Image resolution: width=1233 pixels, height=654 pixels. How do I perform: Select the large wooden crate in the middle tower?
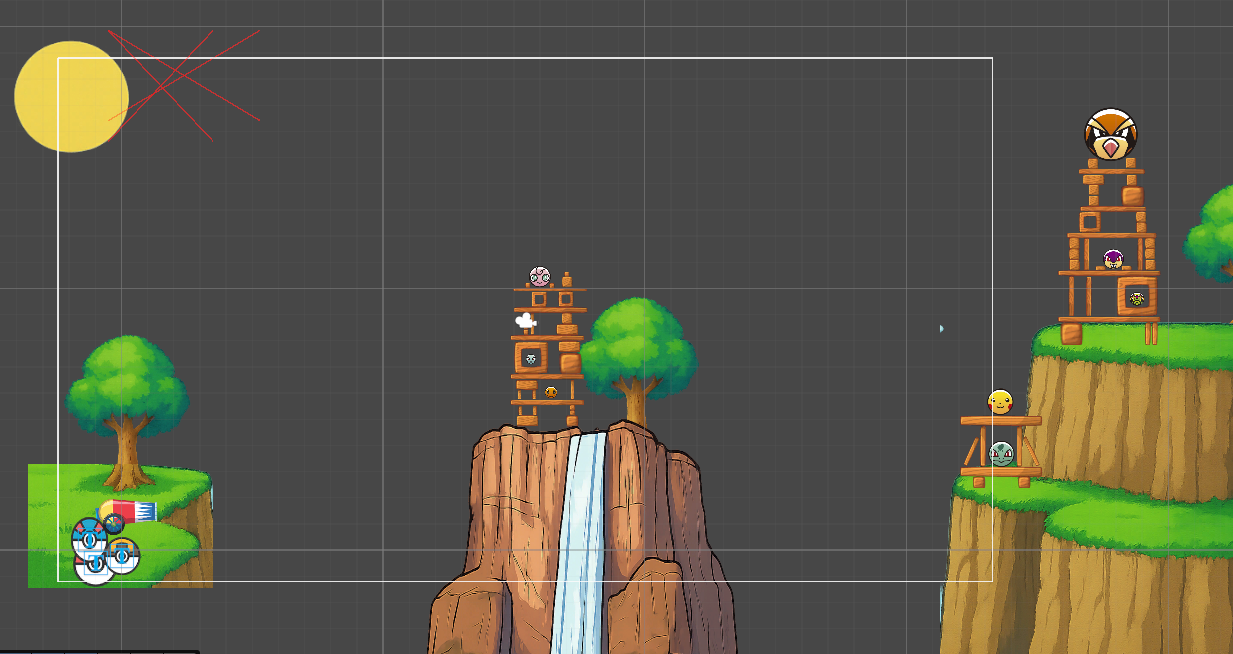(x=531, y=357)
